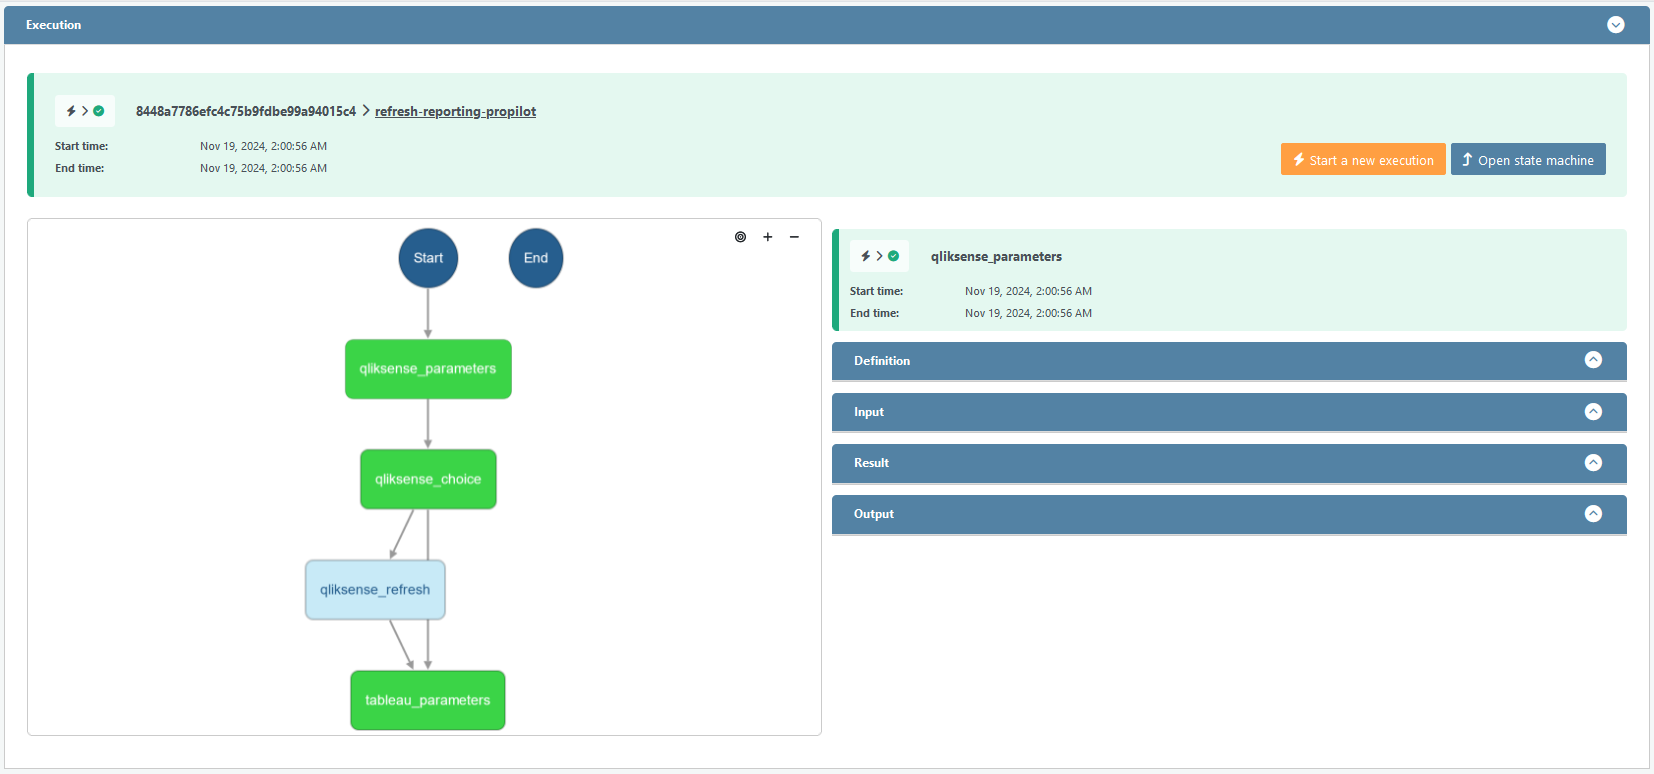Expand the Input section chevron
The image size is (1654, 774).
1593,412
